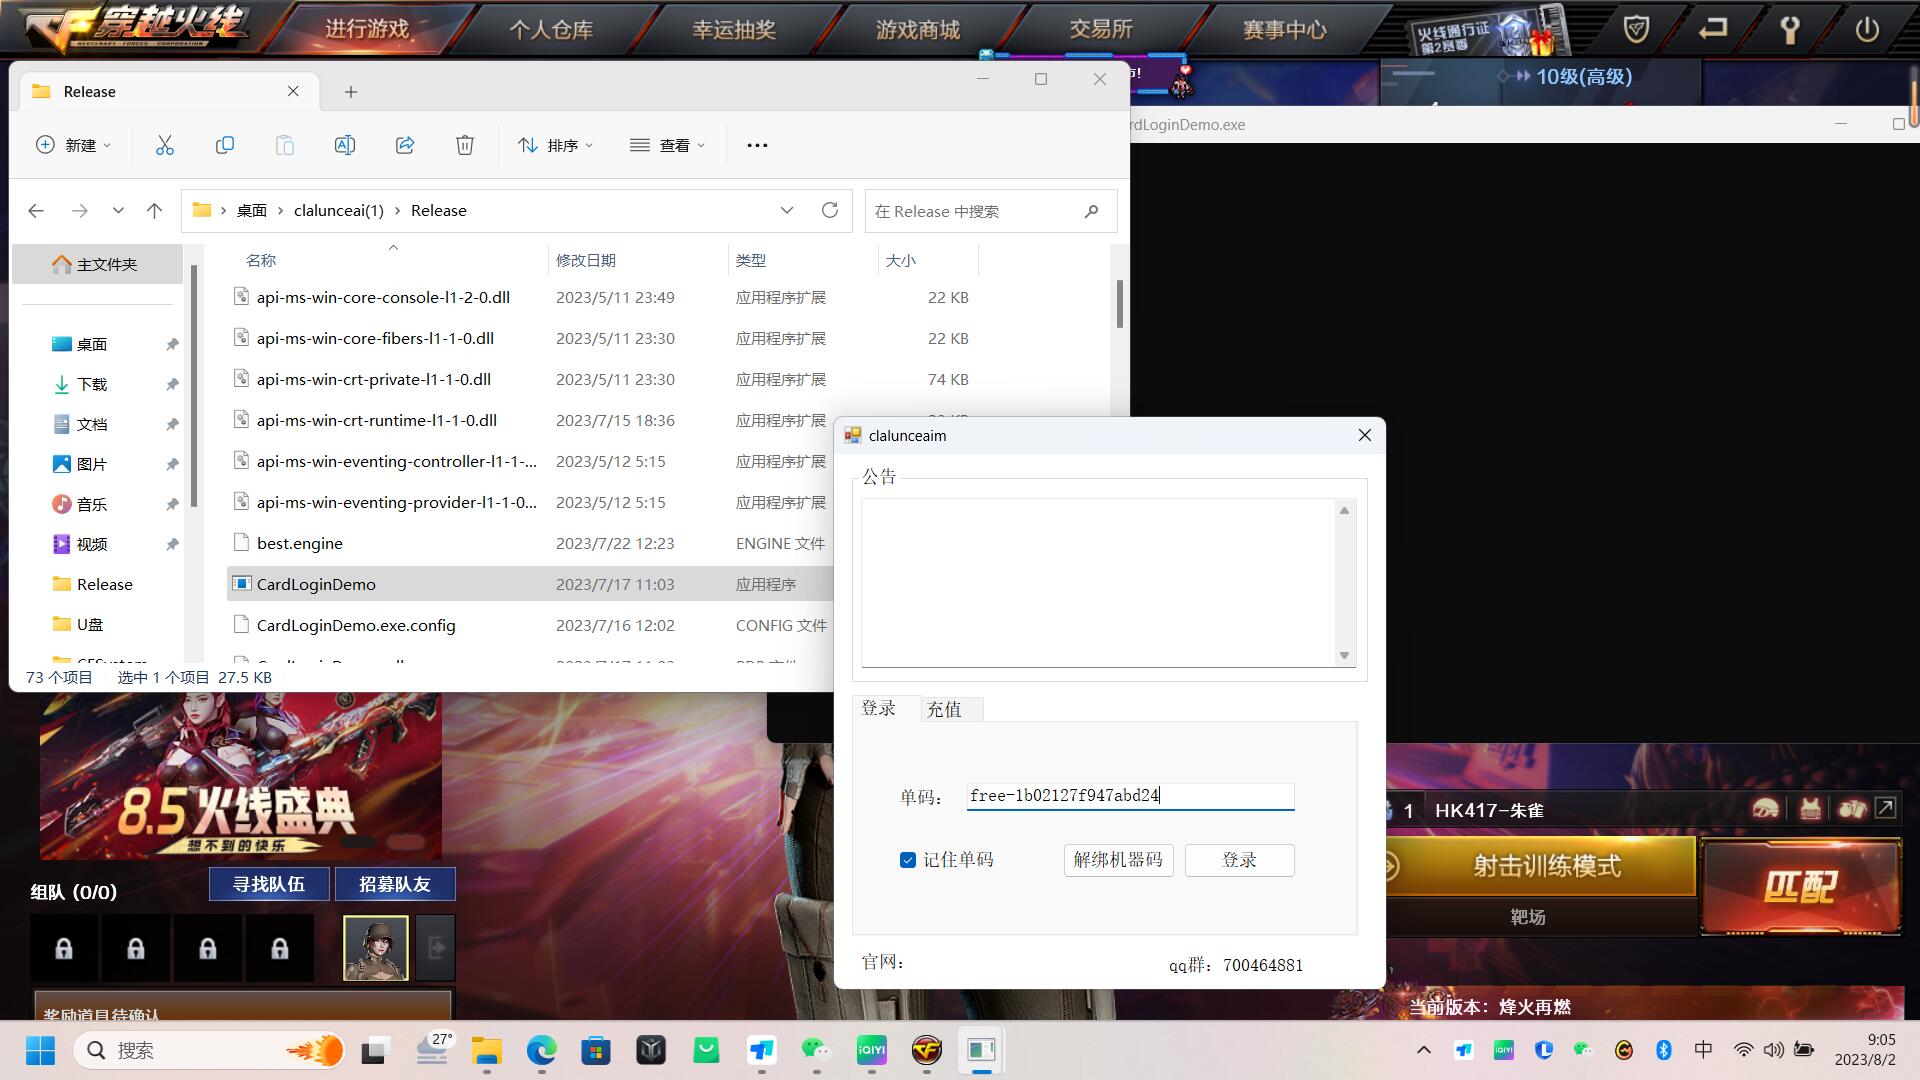This screenshot has height=1080, width=1920.
Task: Expand breadcrumb chevron after clalunceai(1)
Action: 397,211
